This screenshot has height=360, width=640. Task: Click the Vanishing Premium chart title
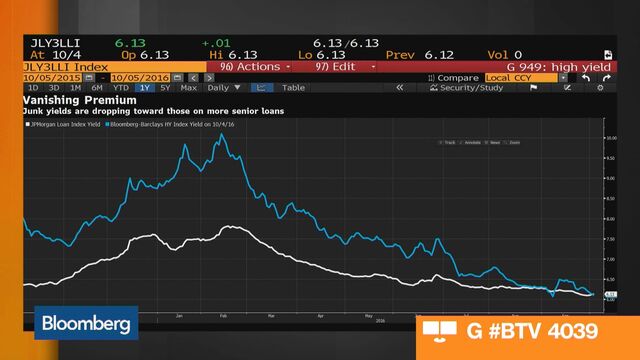click(80, 100)
